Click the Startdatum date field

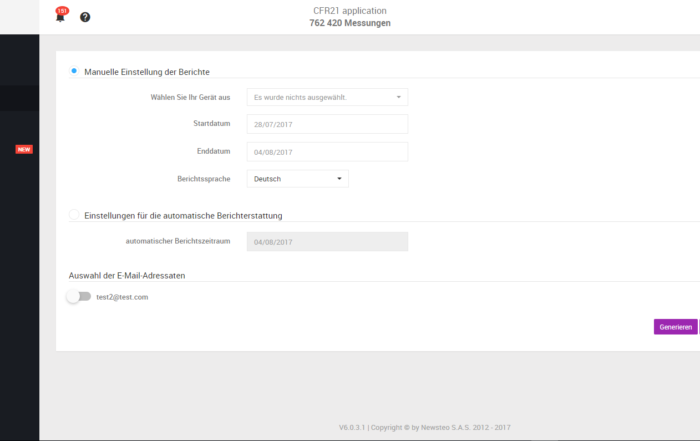pyautogui.click(x=327, y=124)
